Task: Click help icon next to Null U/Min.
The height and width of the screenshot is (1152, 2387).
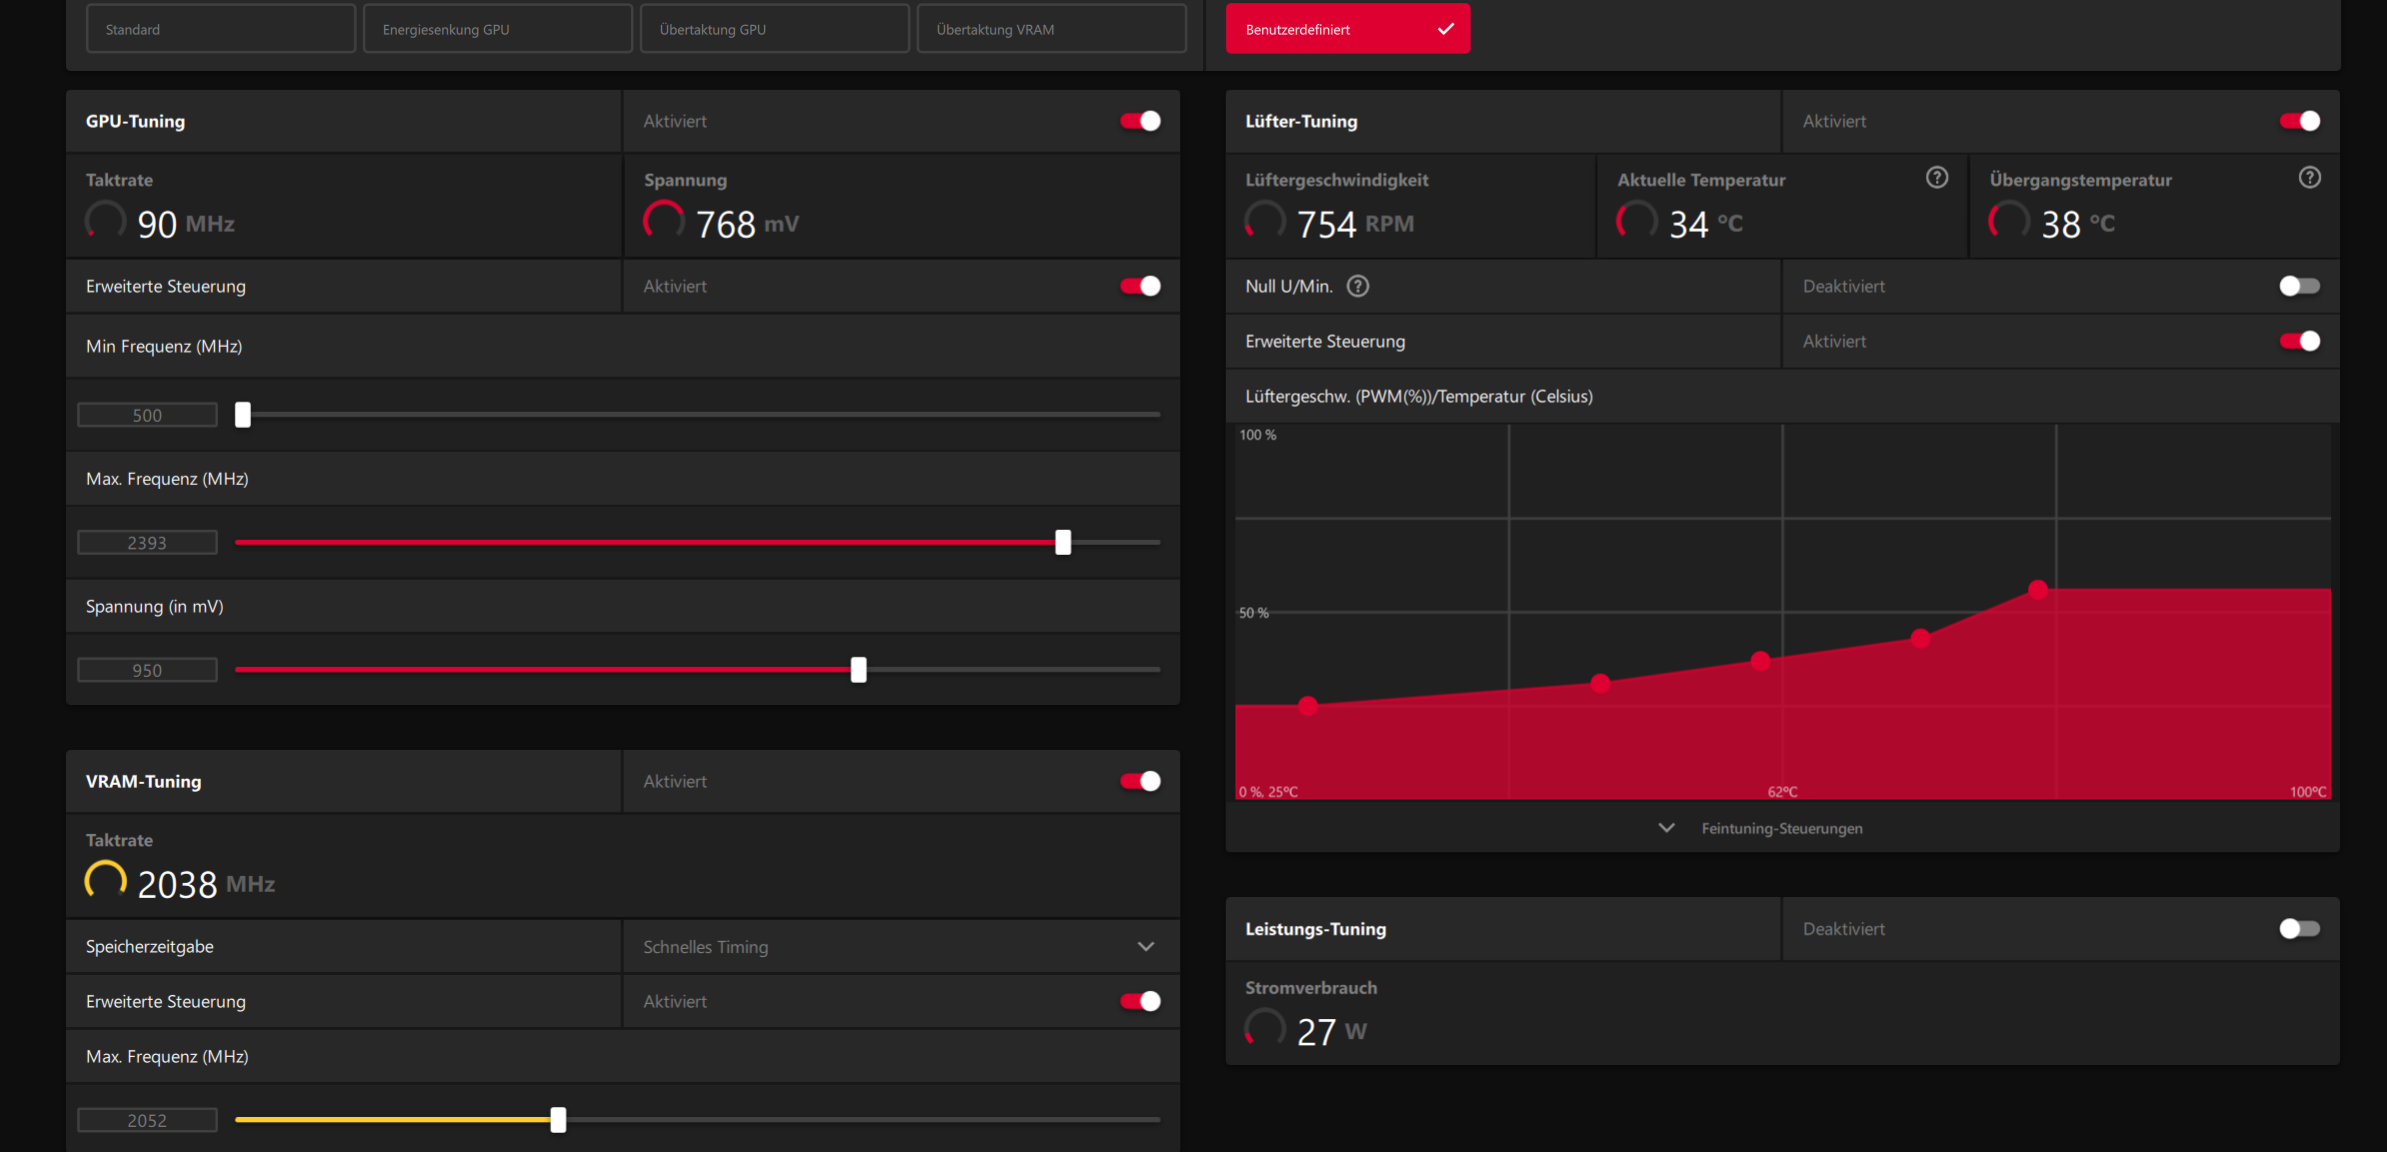Action: point(1357,286)
